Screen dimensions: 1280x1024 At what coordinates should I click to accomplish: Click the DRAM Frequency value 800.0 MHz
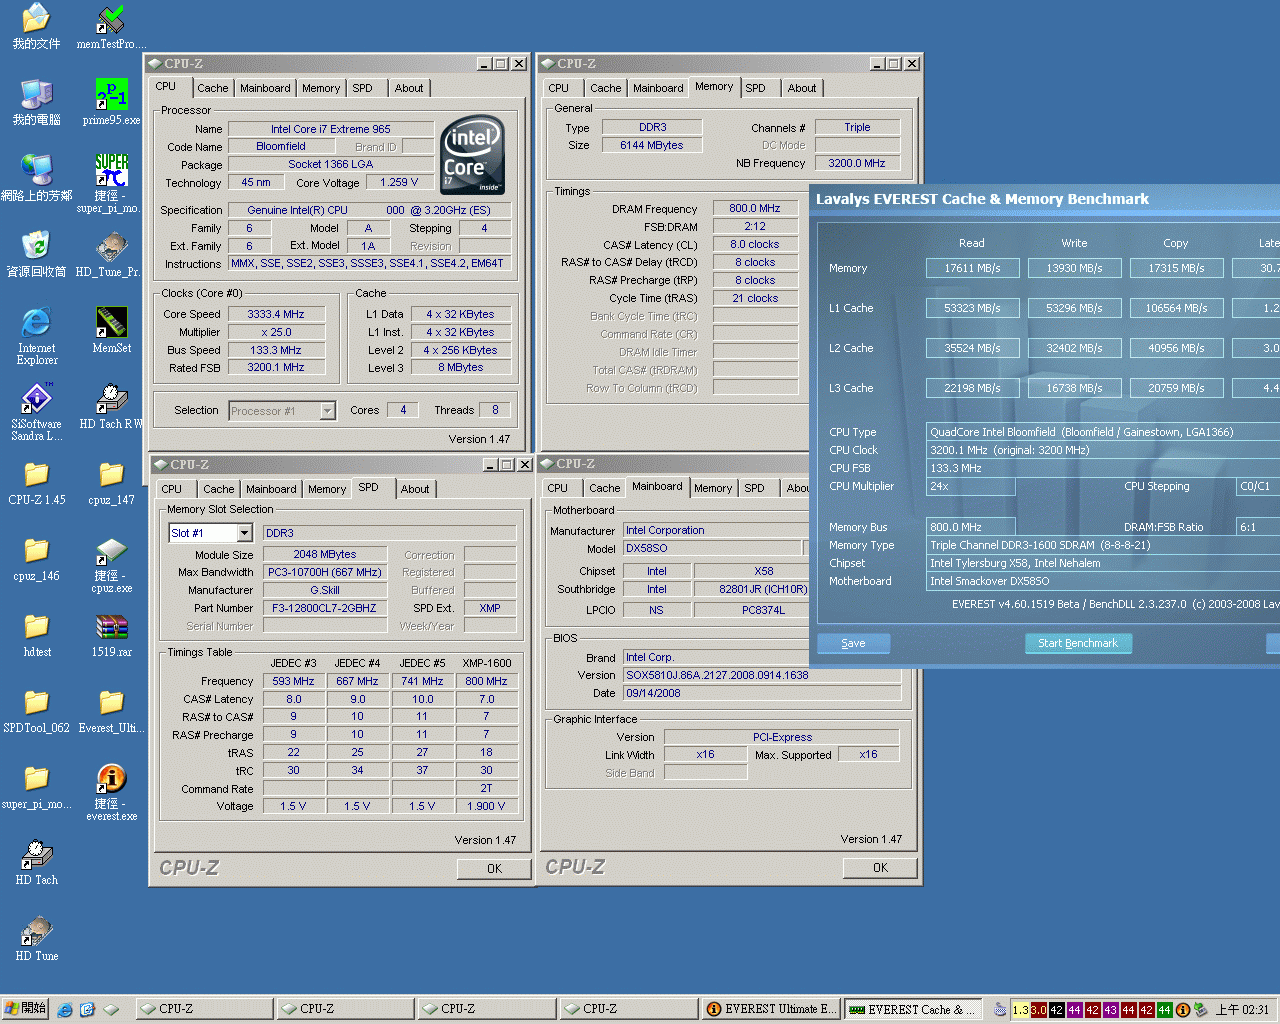point(755,209)
